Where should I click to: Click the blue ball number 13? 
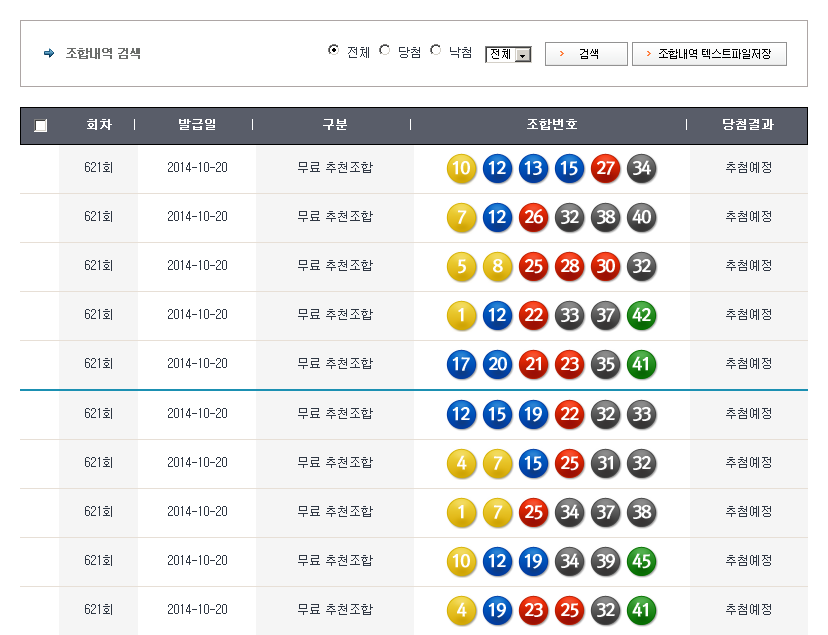coord(533,168)
